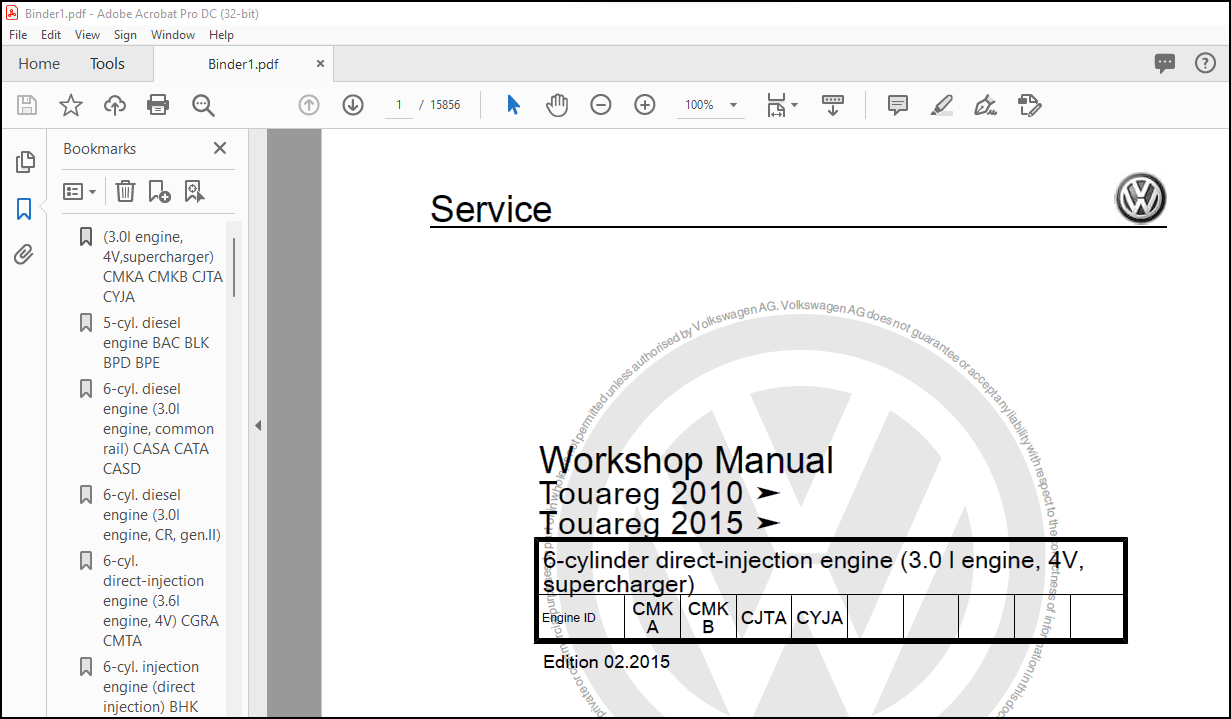Click the cloud upload icon
1231x719 pixels.
point(115,105)
